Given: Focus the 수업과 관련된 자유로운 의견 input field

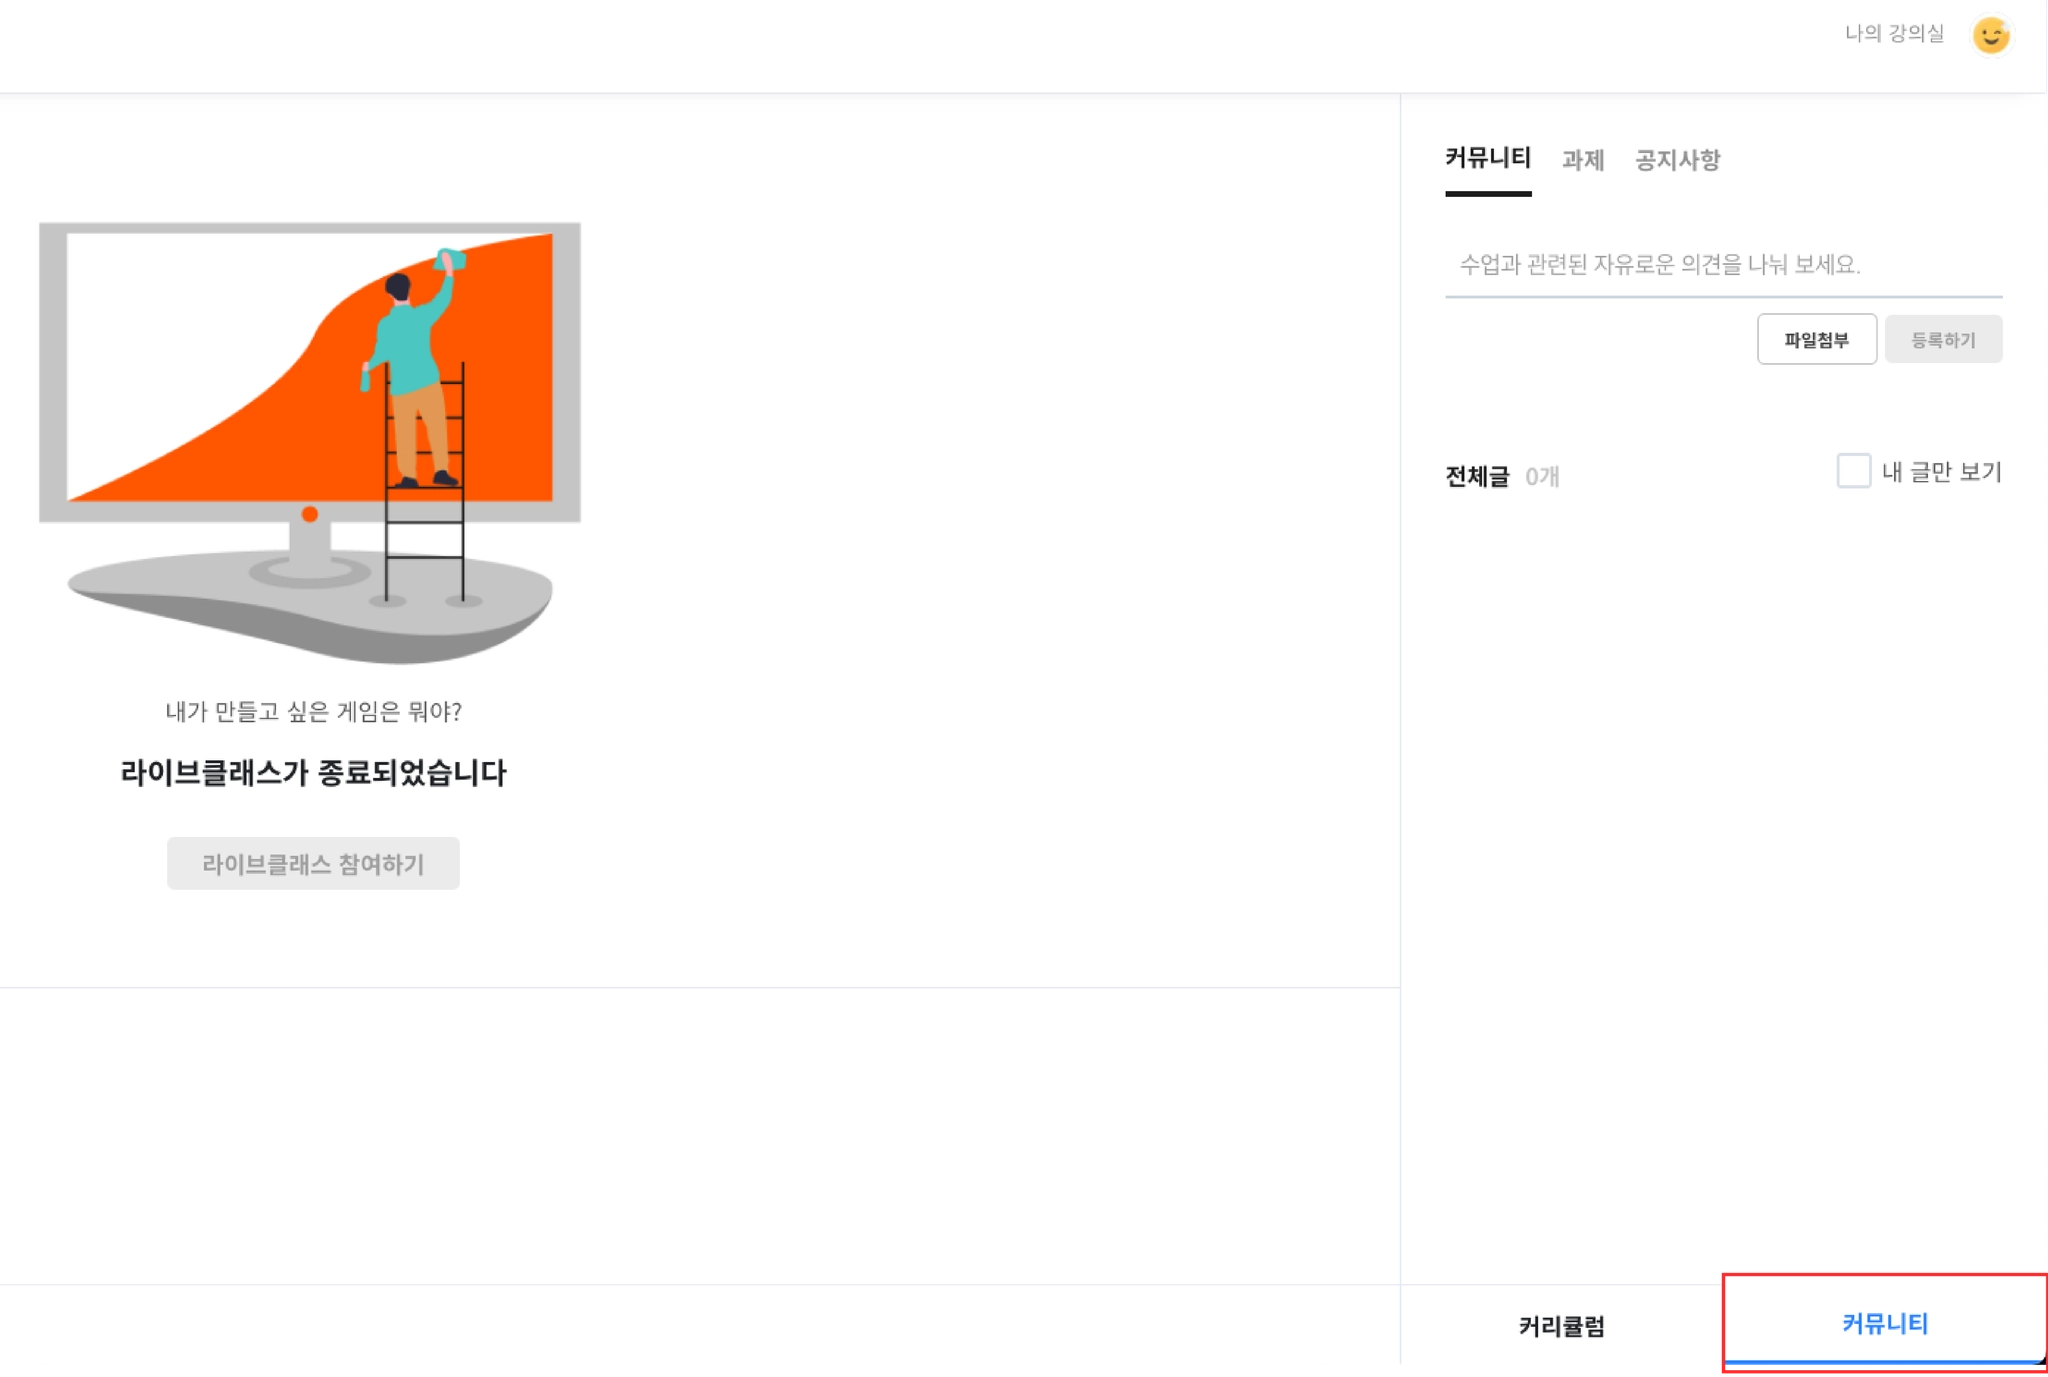Looking at the screenshot, I should coord(1723,265).
